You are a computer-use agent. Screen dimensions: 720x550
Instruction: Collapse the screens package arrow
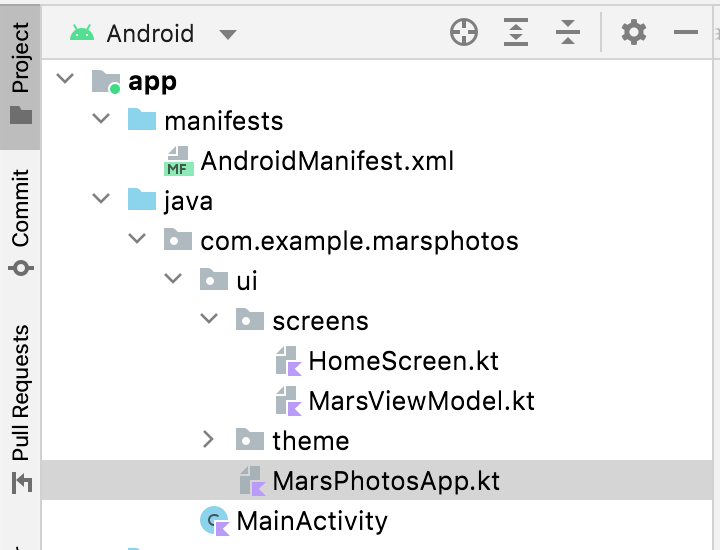coord(208,320)
